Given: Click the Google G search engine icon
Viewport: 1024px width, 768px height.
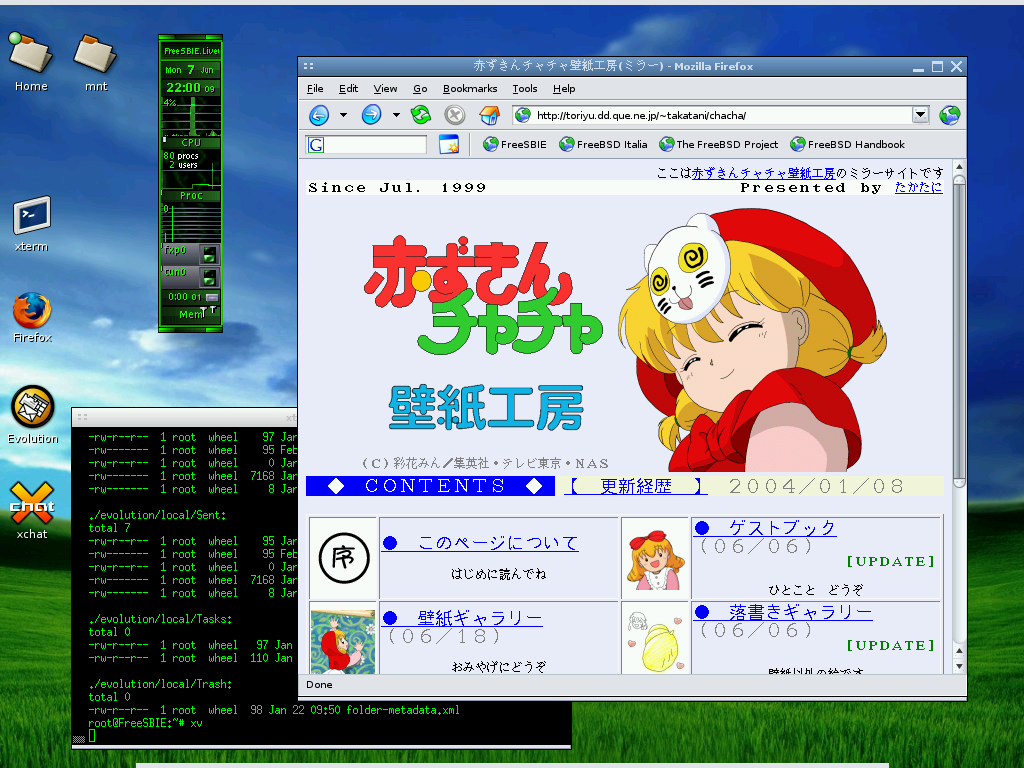Looking at the screenshot, I should 315,145.
